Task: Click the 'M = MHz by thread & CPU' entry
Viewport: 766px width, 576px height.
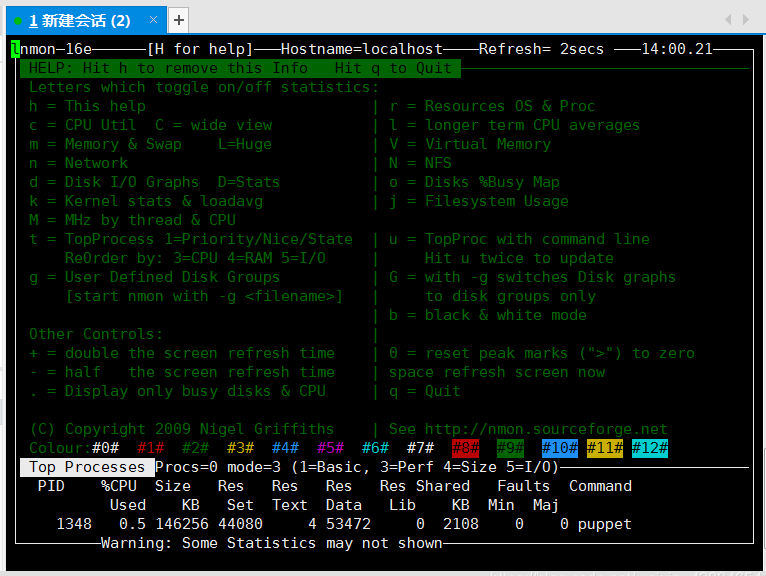Action: [132, 220]
